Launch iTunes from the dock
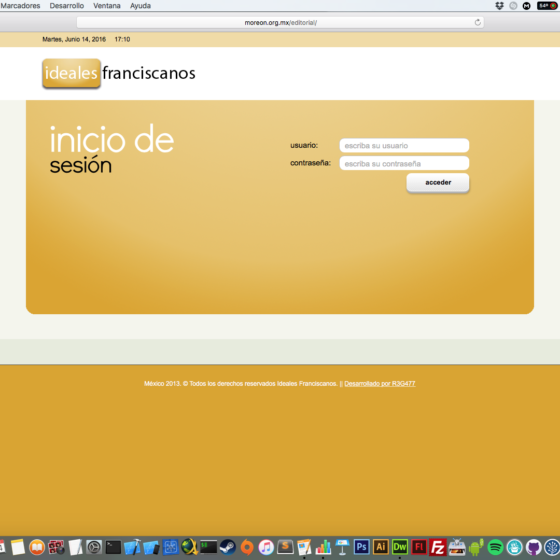This screenshot has height=560, width=560. coord(266,547)
